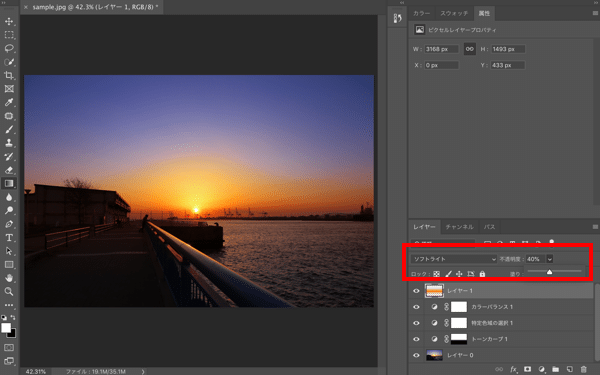Hide the レイヤー 1 layer
The width and height of the screenshot is (600, 375).
pos(416,291)
